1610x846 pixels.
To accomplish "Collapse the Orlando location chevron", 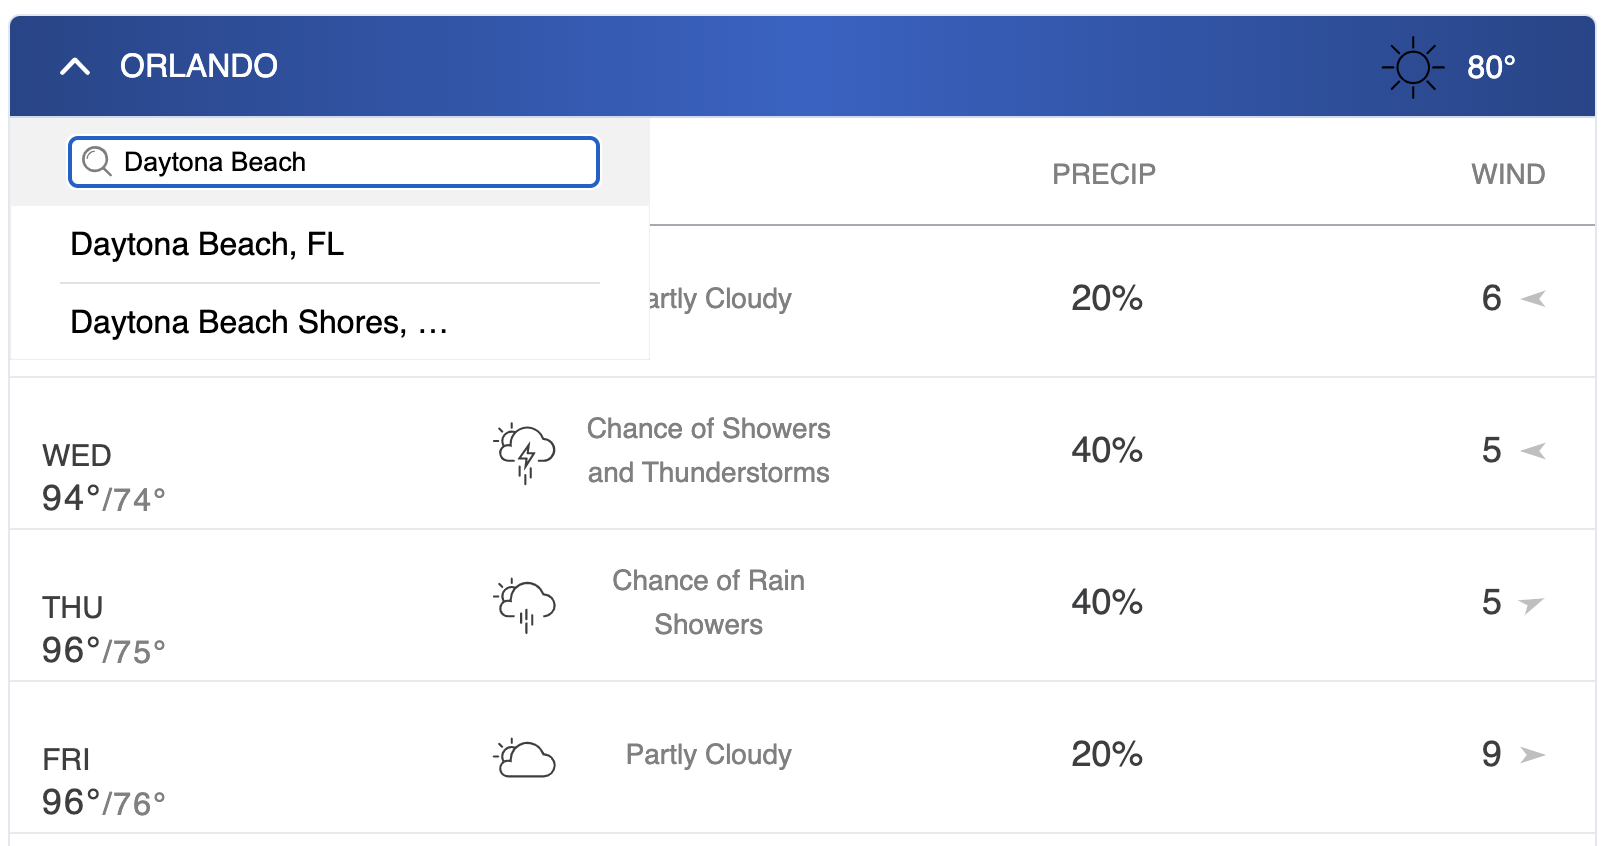I will [x=75, y=67].
